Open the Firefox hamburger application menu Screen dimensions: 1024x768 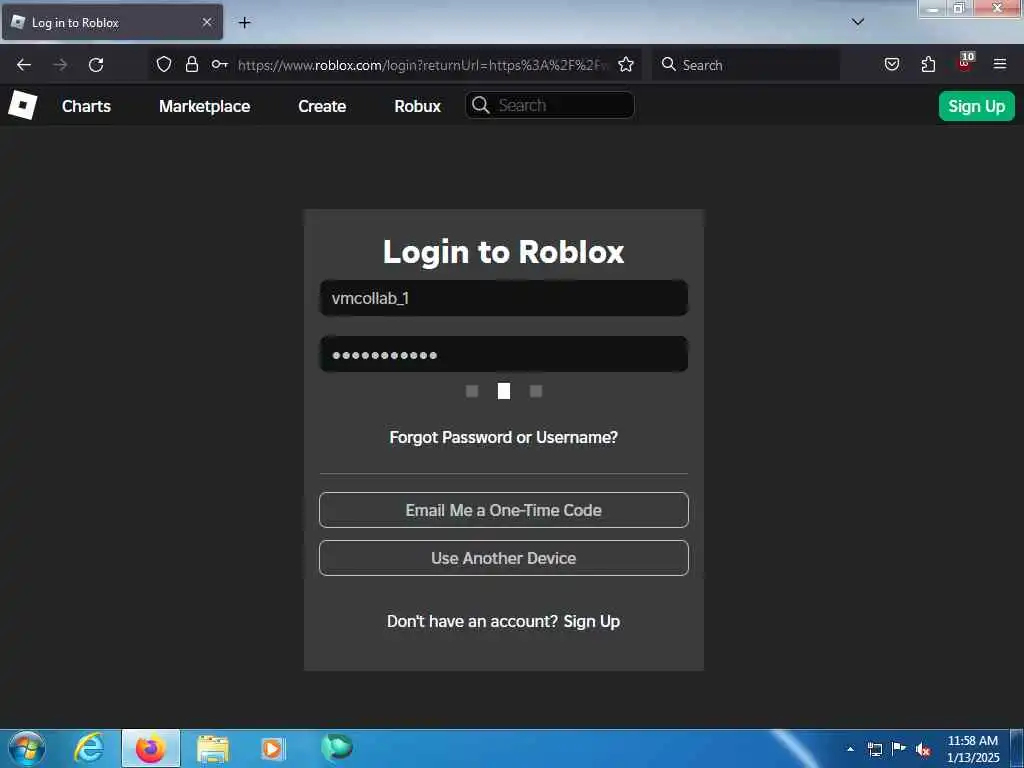1000,64
